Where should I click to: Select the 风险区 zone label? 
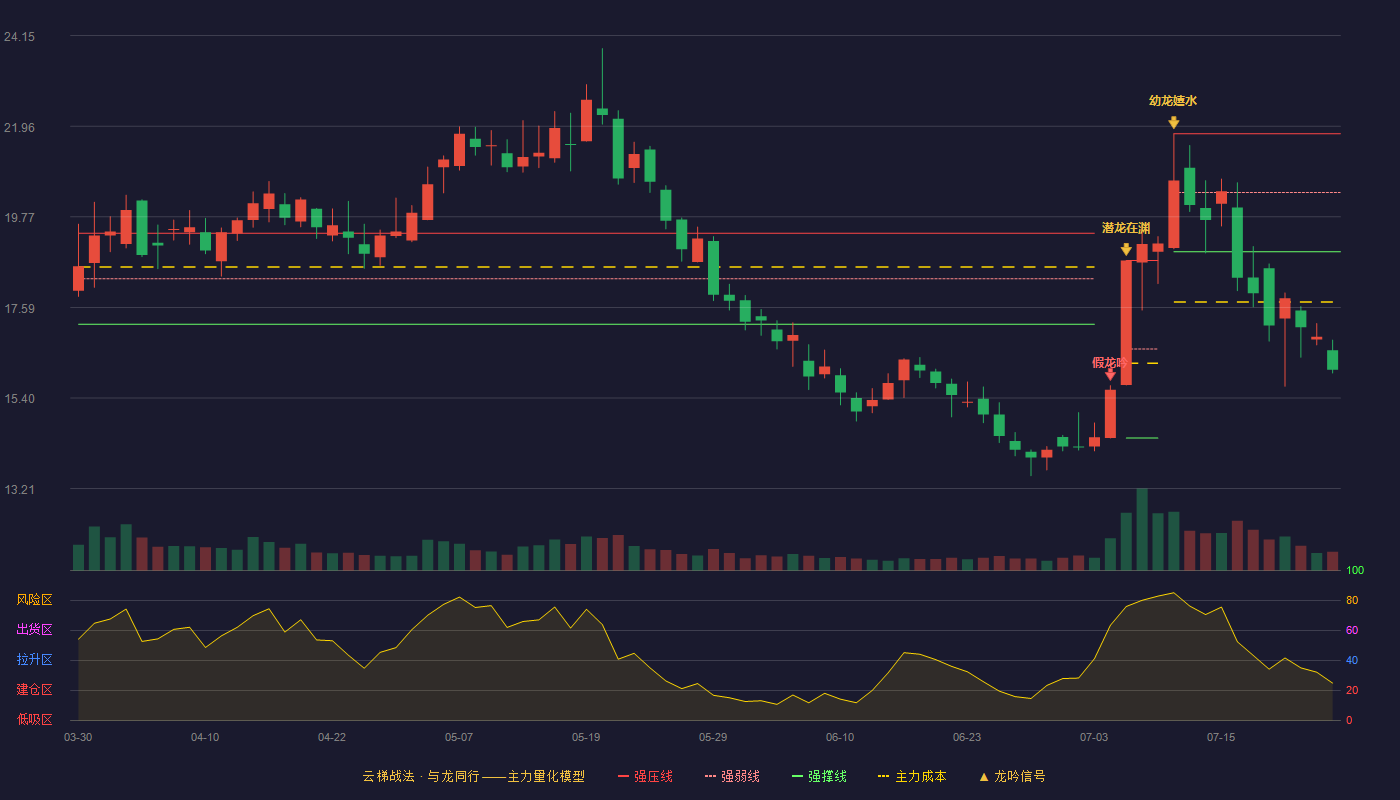[x=34, y=600]
